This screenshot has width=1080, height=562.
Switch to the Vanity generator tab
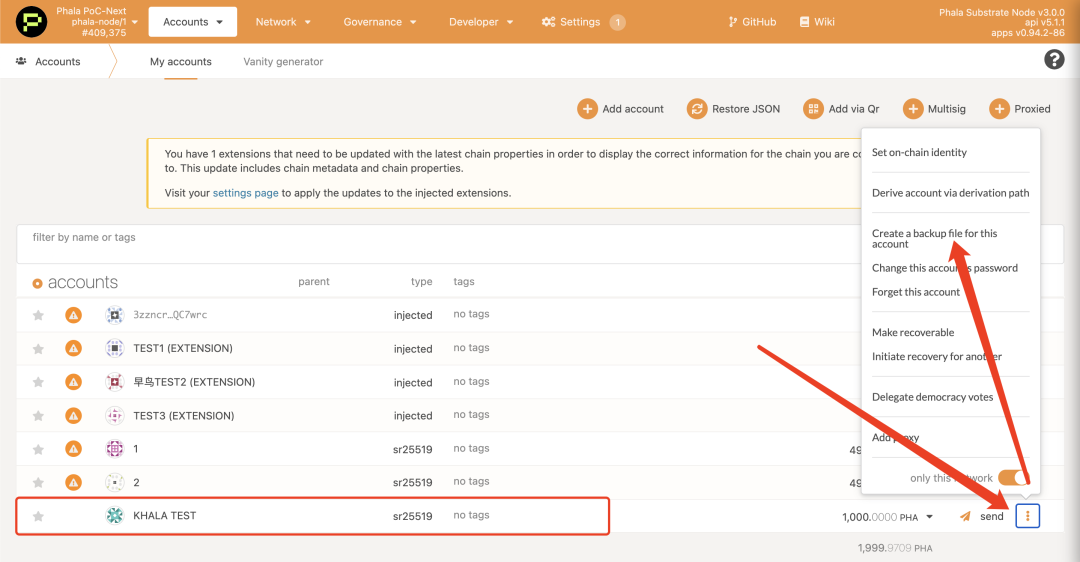tap(283, 62)
